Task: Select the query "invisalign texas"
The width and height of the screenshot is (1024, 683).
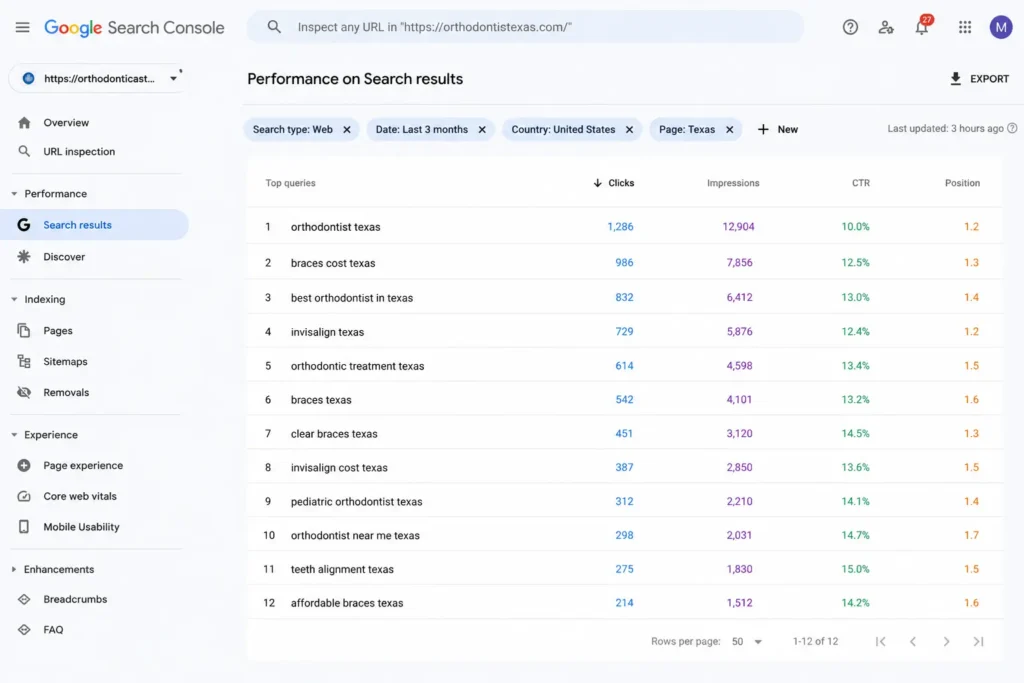Action: [x=327, y=332]
